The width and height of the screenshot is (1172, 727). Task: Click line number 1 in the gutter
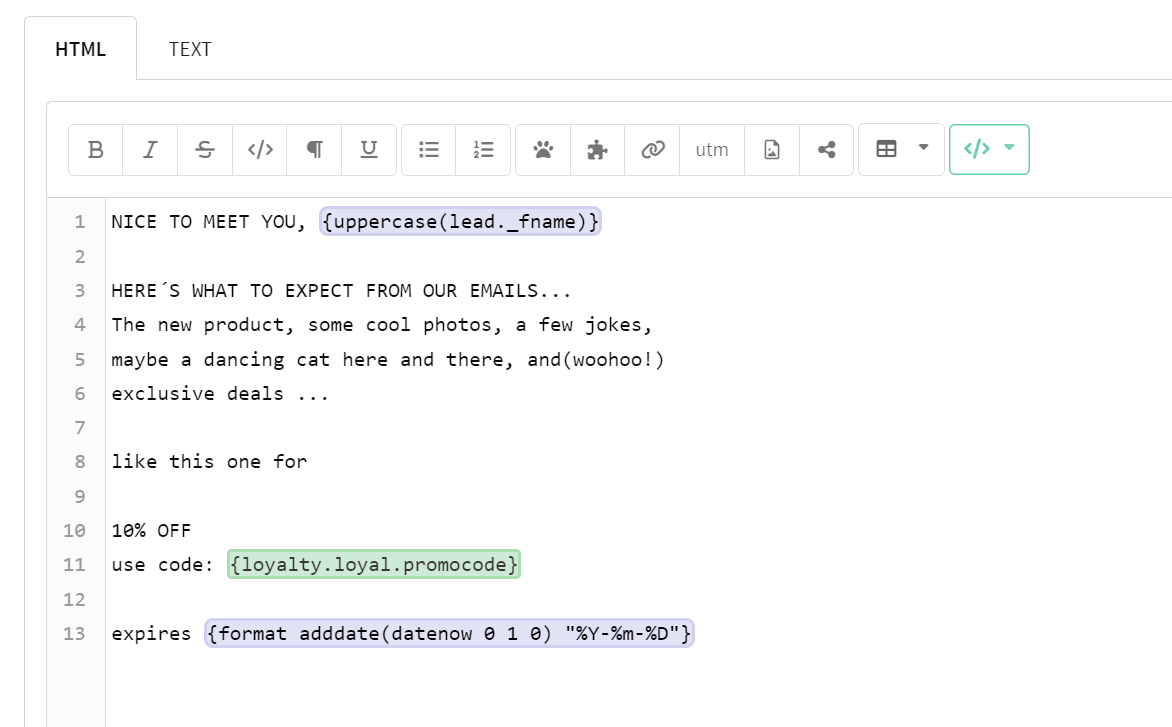click(80, 222)
